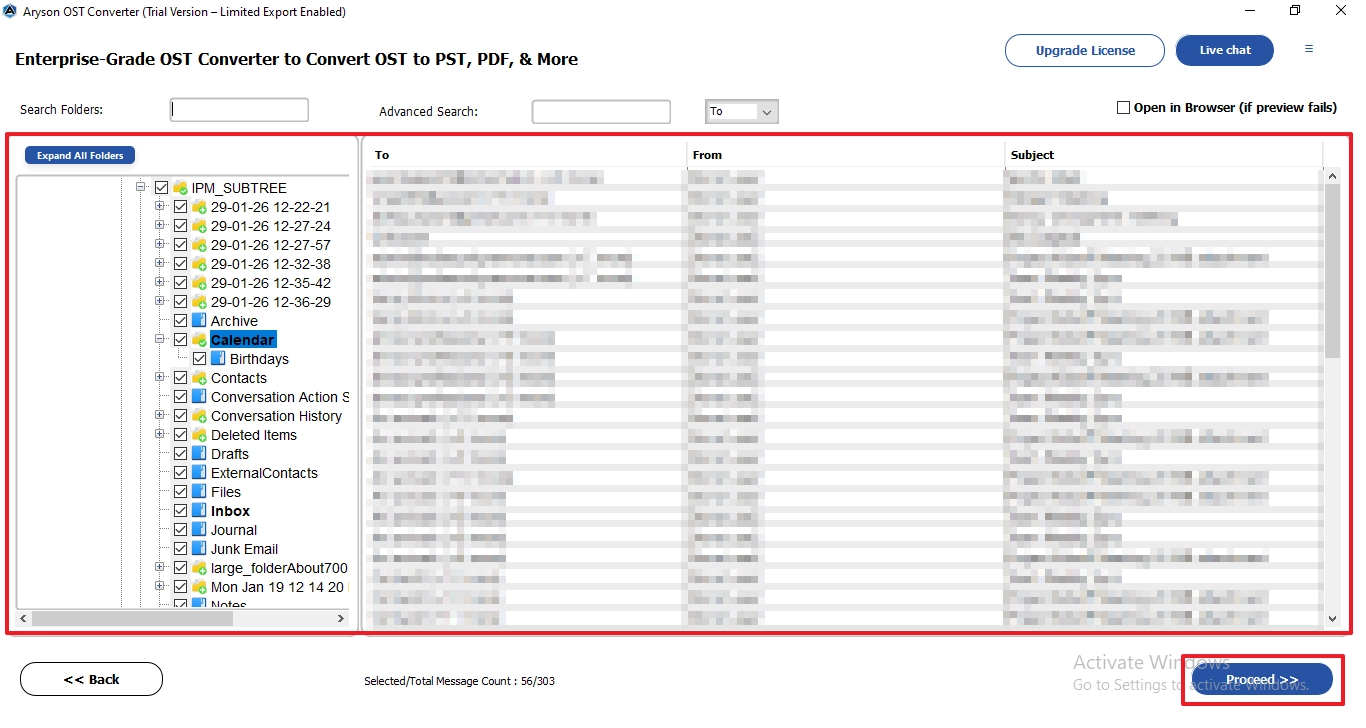The height and width of the screenshot is (728, 1366).
Task: Click the Selected/Total Message Count text
Action: pos(459,681)
